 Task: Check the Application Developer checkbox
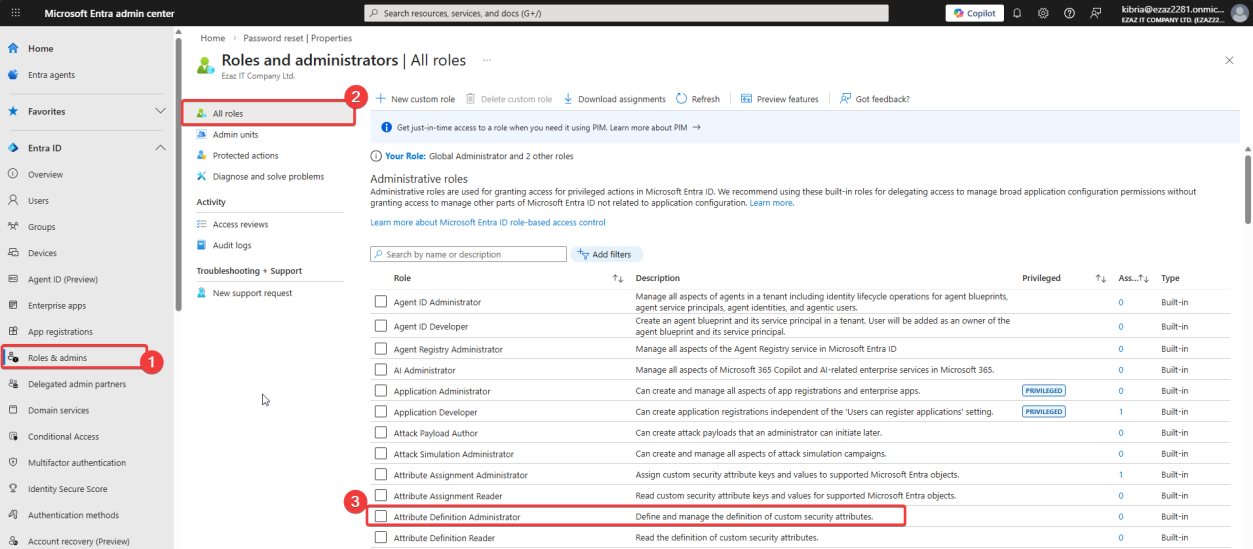(380, 412)
